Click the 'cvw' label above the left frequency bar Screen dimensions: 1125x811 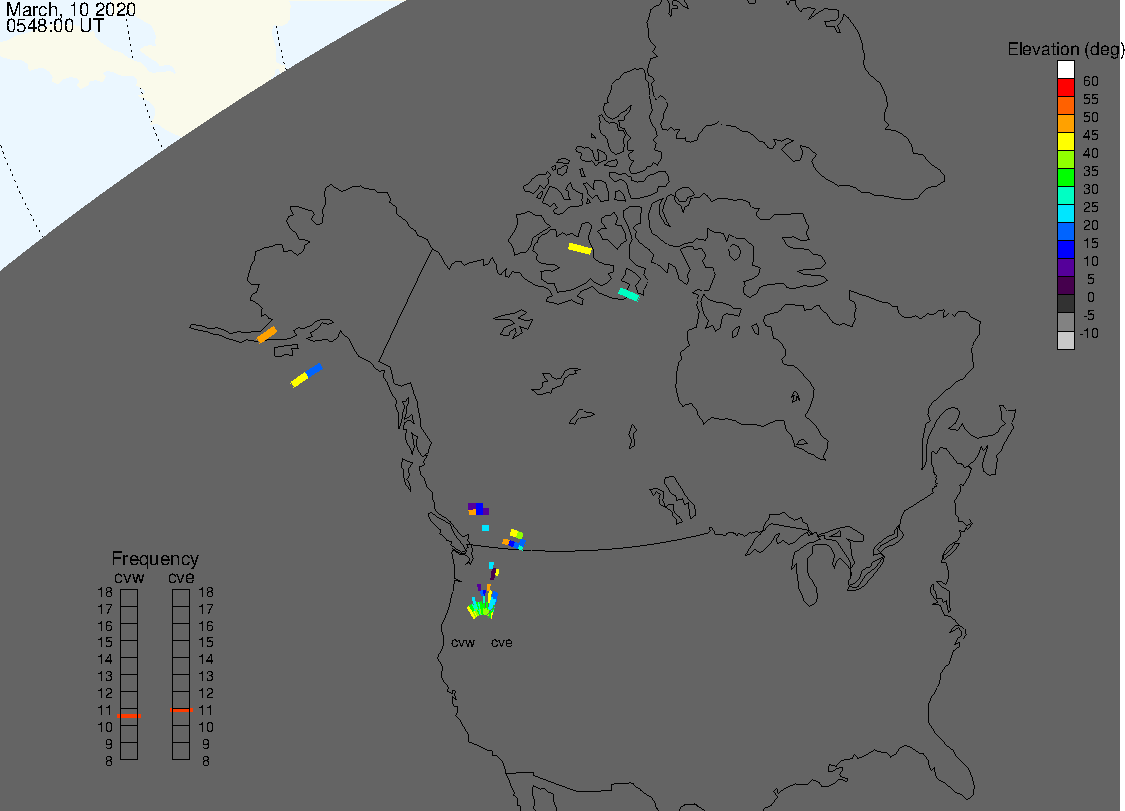point(129,578)
